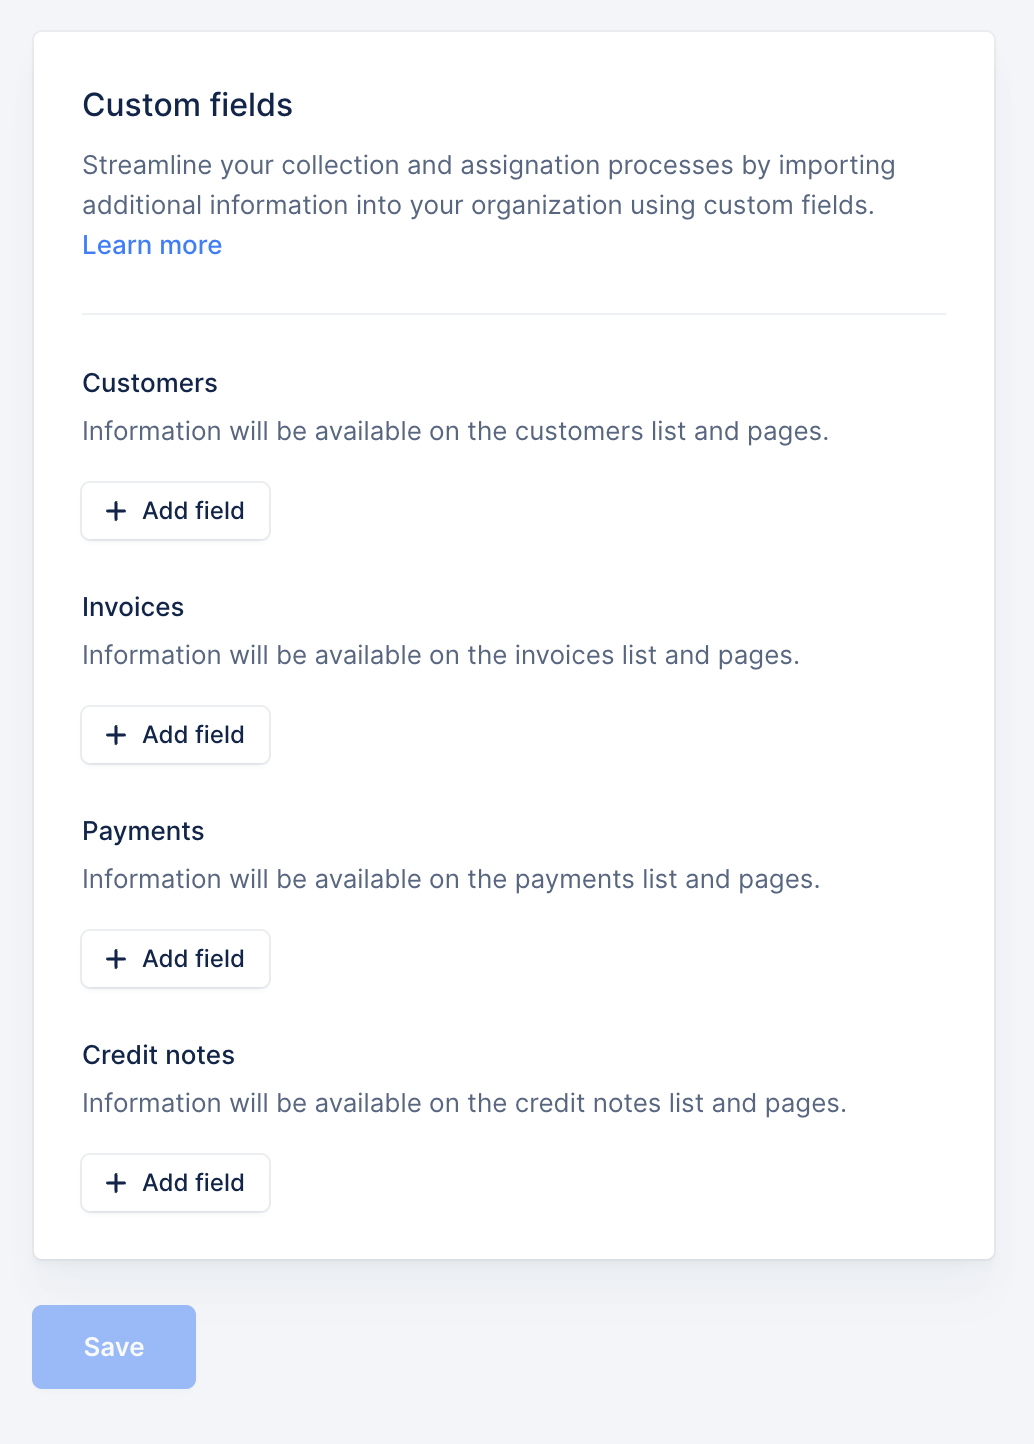
Task: Click the plus icon under Invoices
Action: pos(116,735)
